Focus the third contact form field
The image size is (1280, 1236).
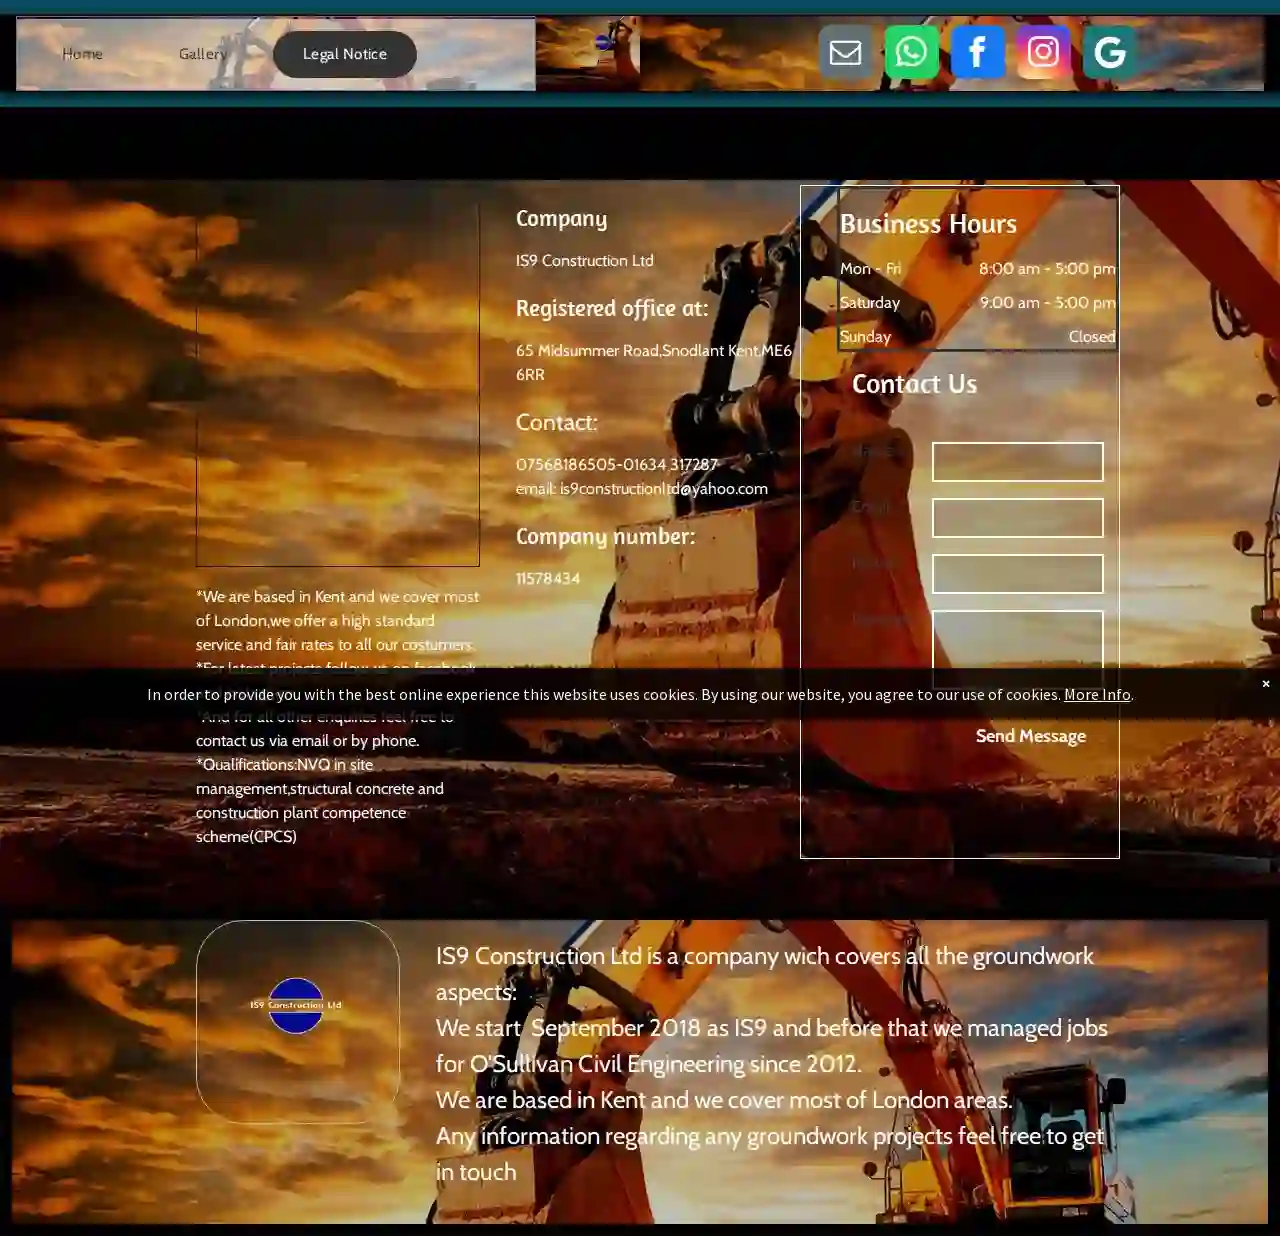[x=1018, y=574]
